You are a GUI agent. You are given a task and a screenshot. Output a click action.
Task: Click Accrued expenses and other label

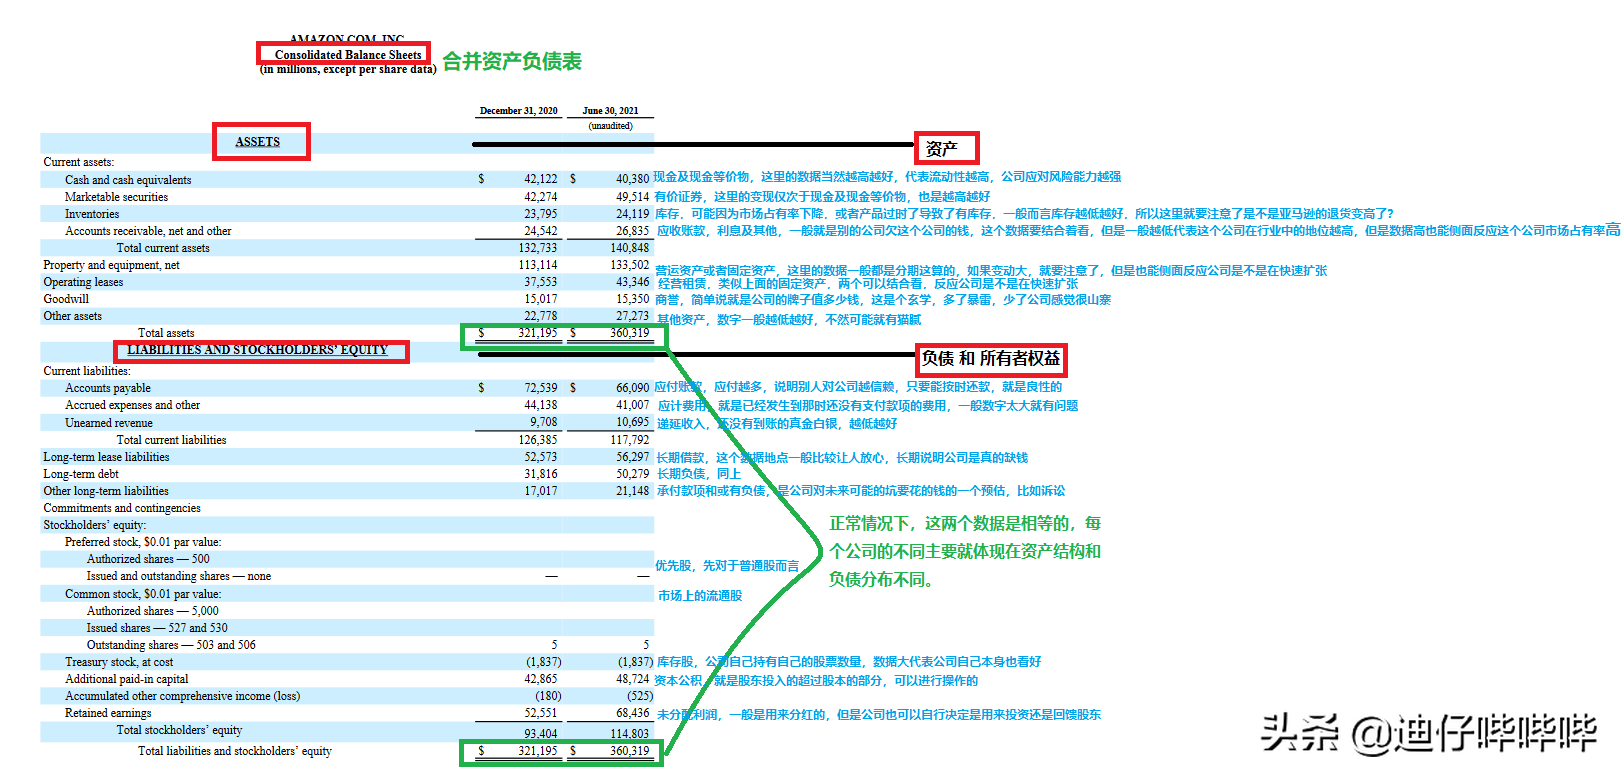pyautogui.click(x=132, y=405)
